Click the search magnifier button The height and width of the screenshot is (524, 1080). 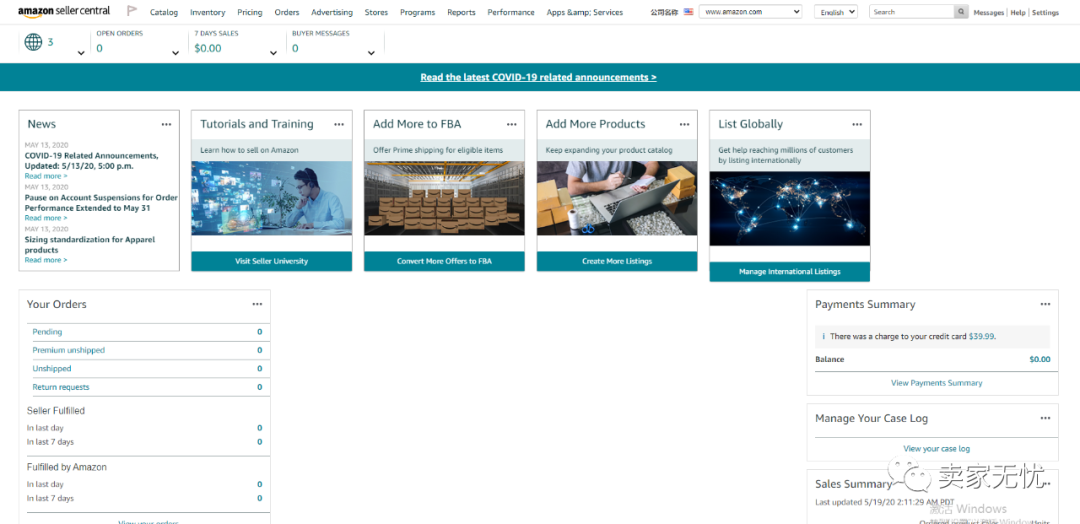pos(961,12)
